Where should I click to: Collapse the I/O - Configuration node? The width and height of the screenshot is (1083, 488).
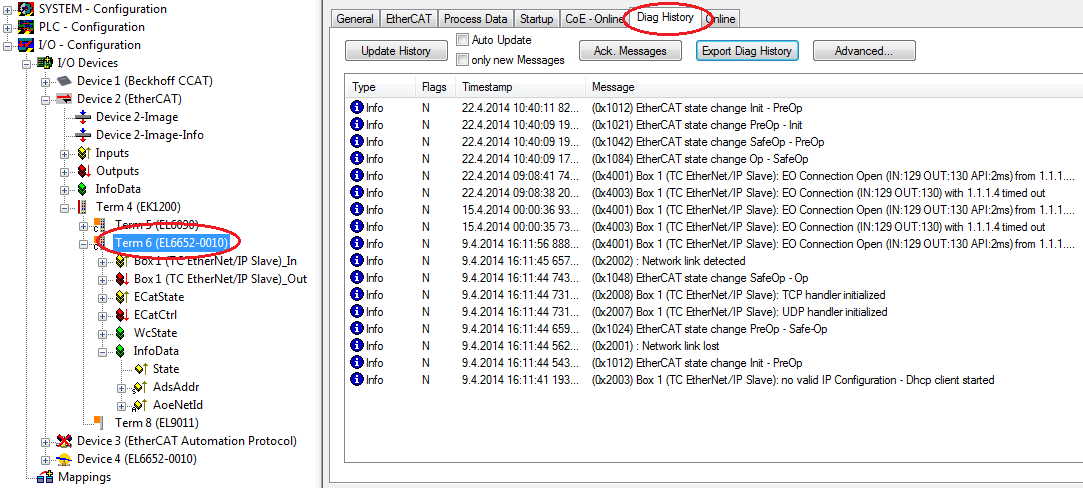[x=8, y=46]
